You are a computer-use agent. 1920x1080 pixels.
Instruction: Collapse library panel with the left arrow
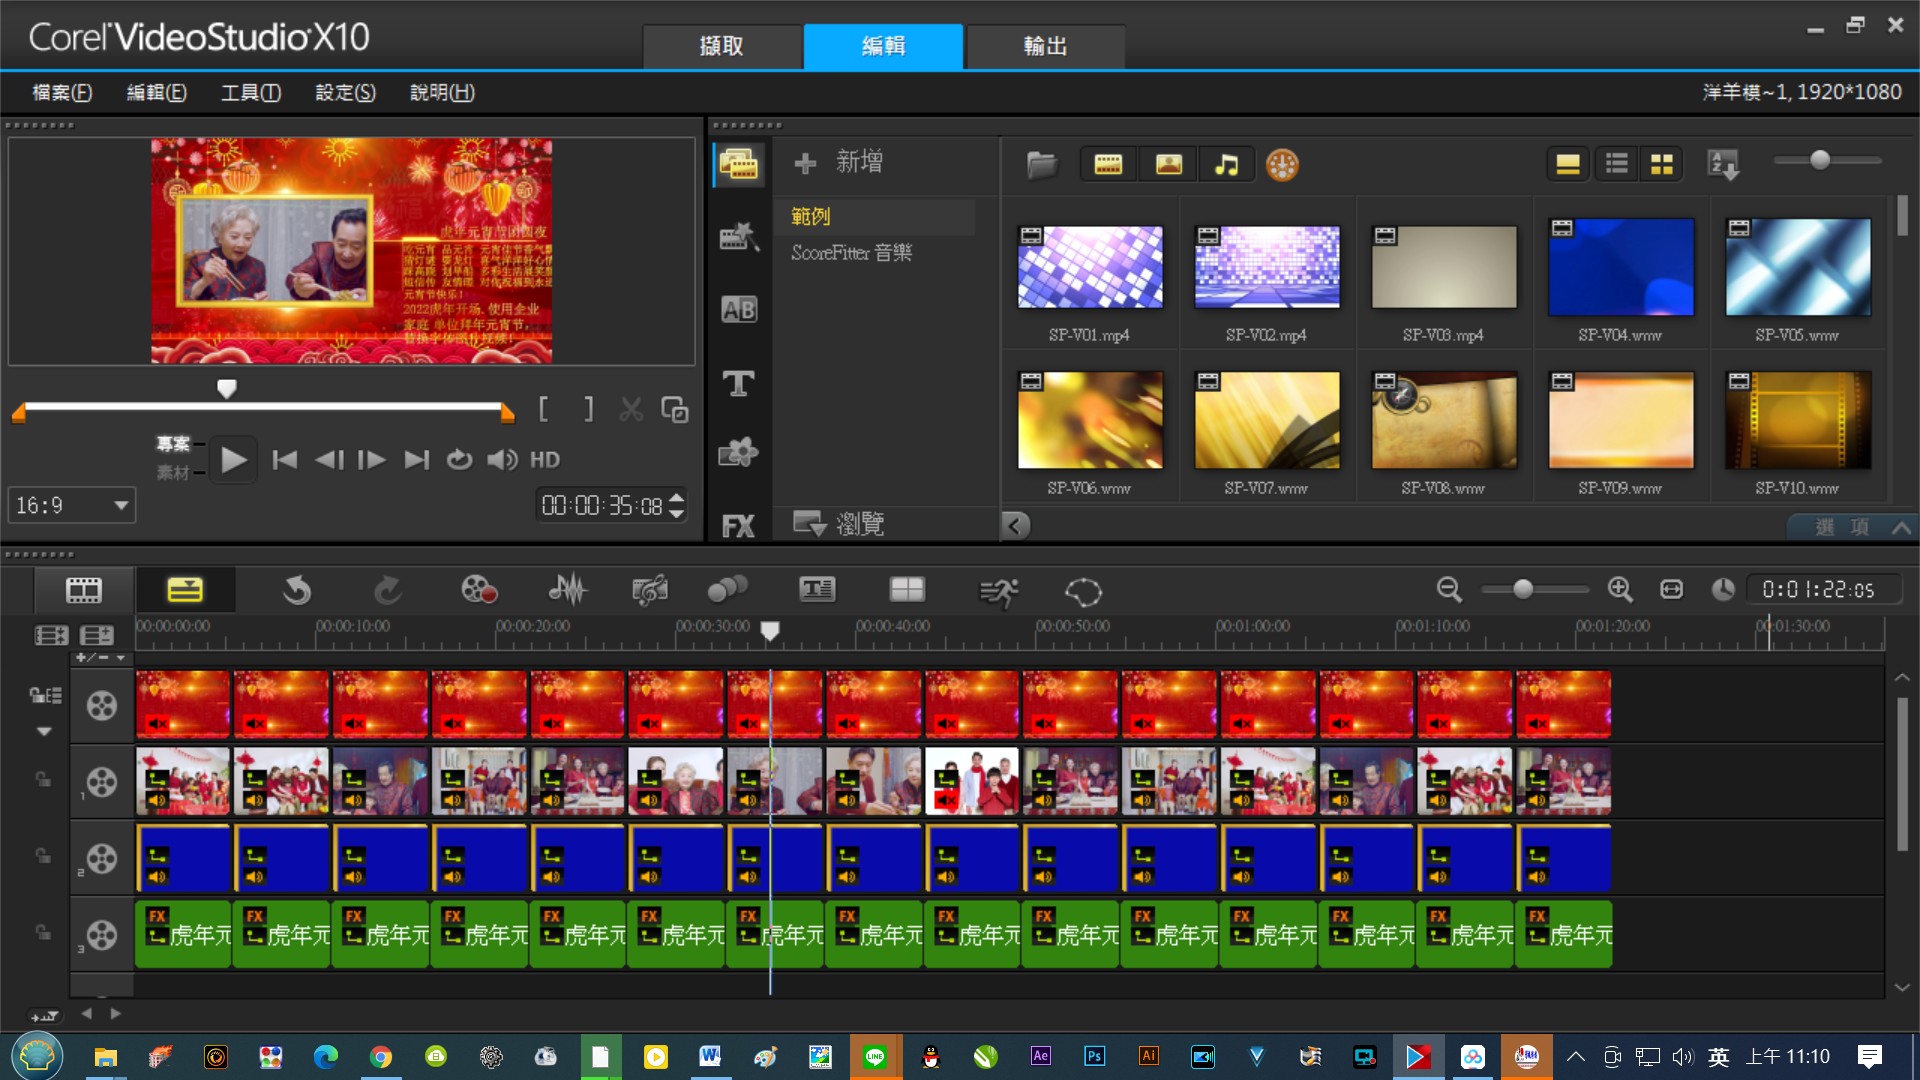click(x=1016, y=526)
